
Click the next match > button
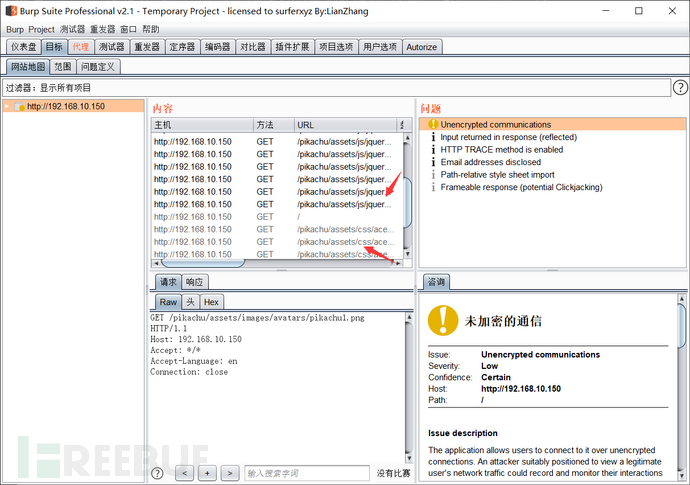[x=230, y=474]
